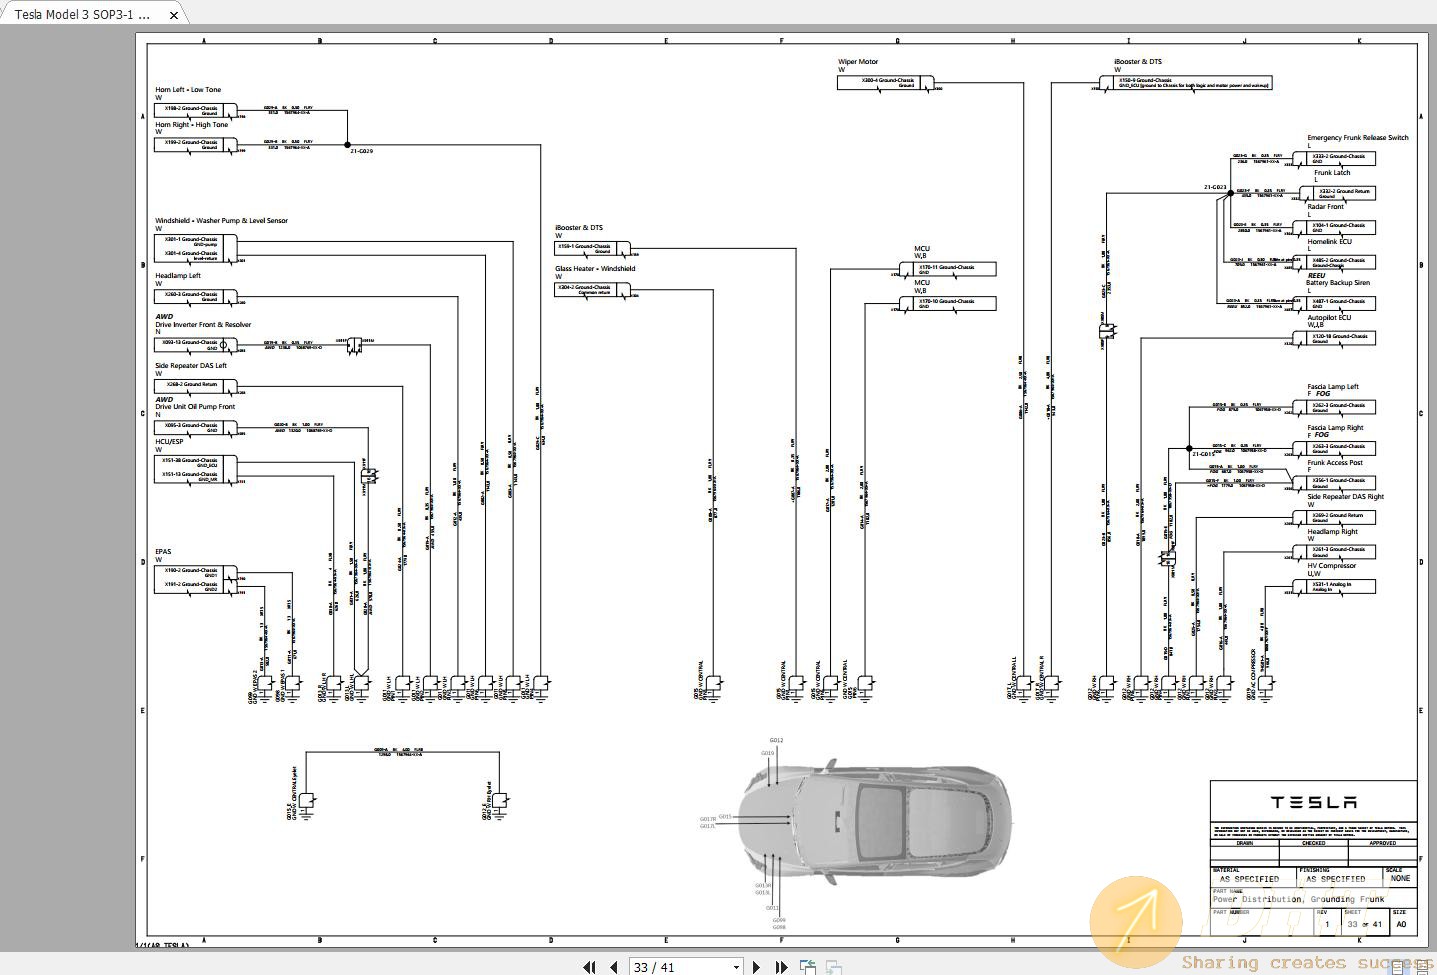Click the go to previous view icon
1437x975 pixels.
(x=808, y=967)
